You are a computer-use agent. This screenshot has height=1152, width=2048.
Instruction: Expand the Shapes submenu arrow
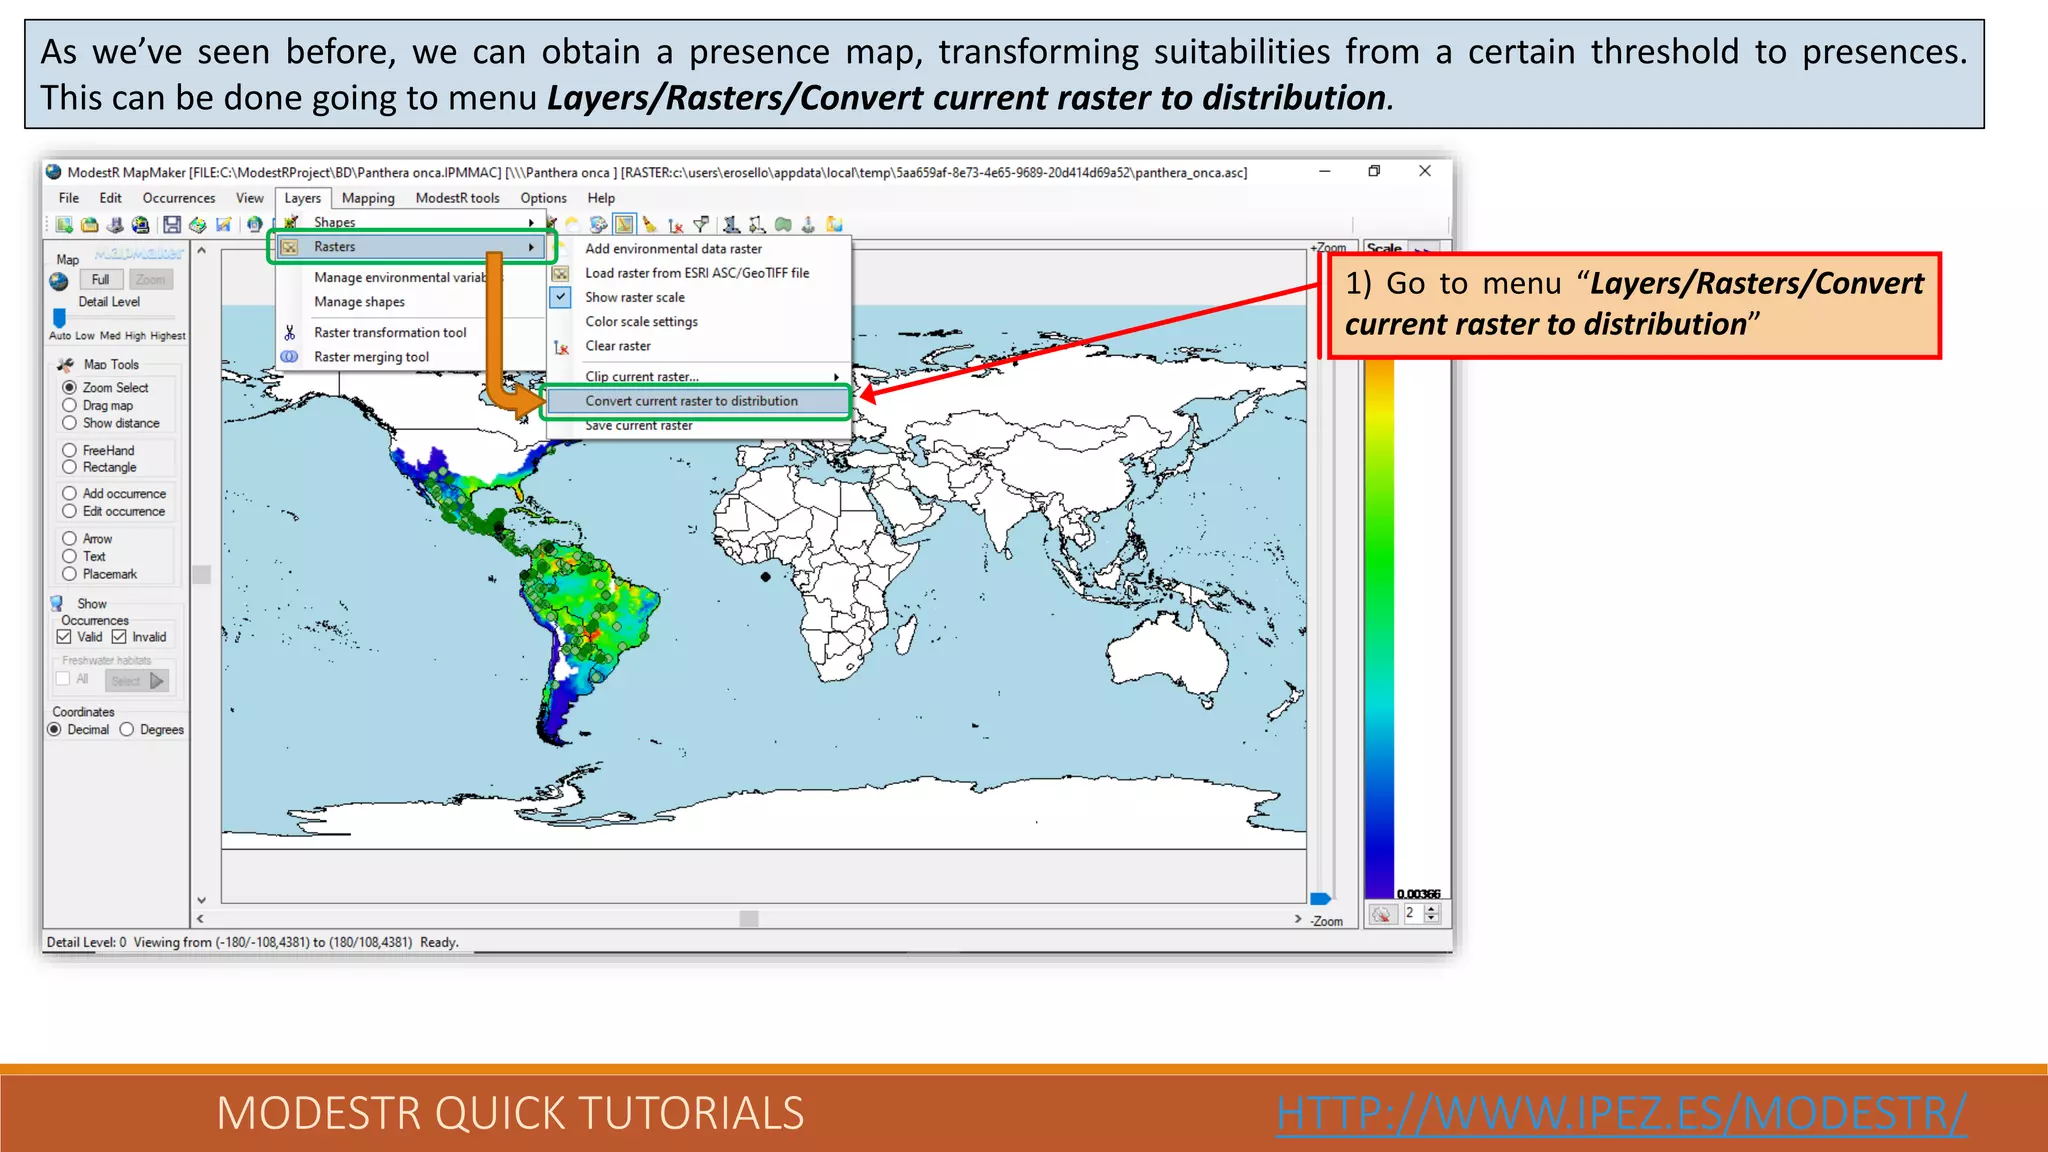tap(531, 222)
